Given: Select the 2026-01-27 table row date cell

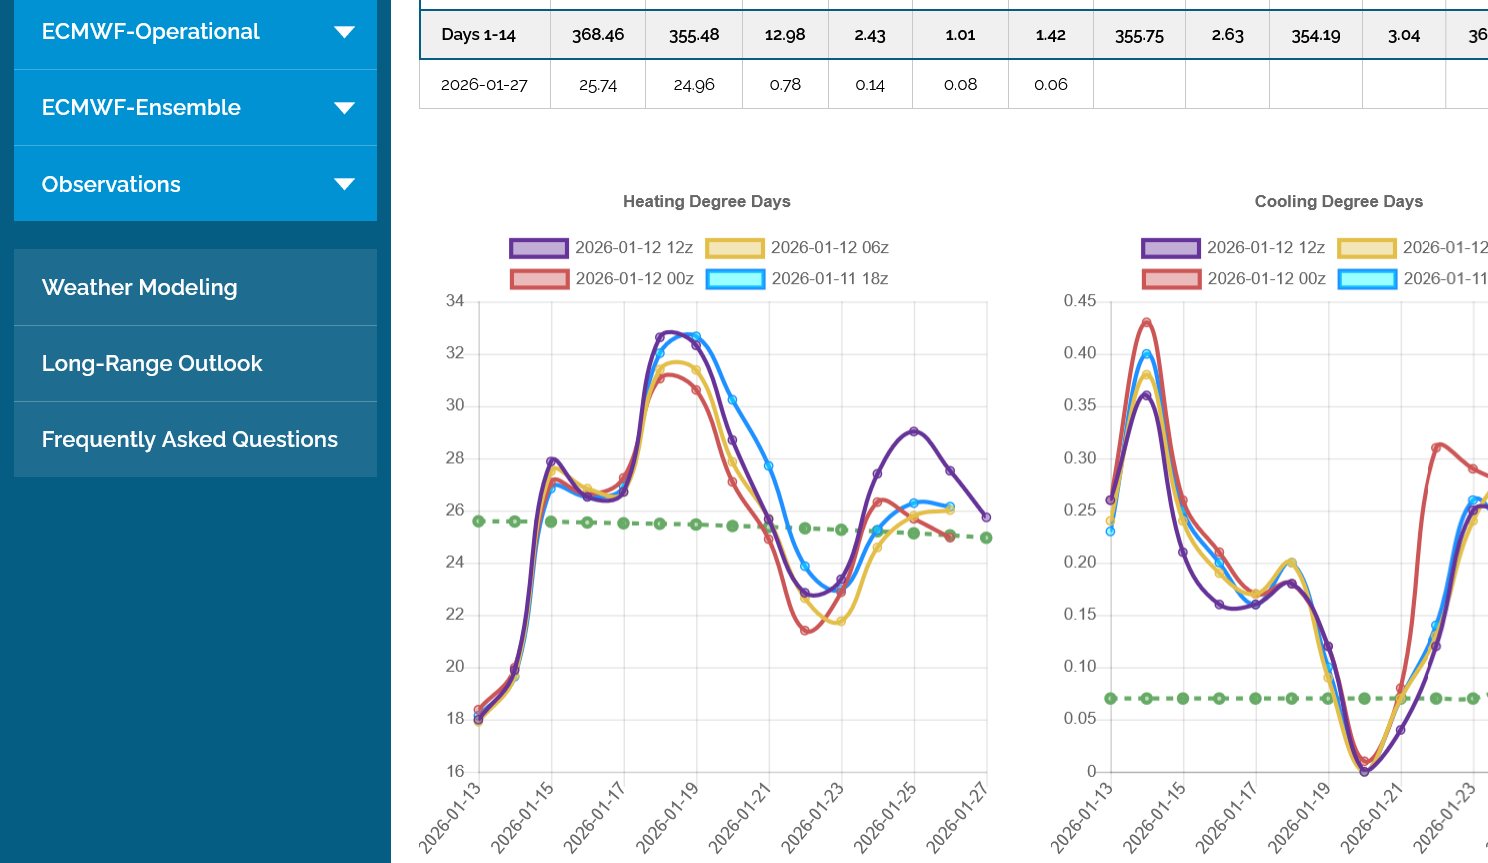Looking at the screenshot, I should (484, 85).
